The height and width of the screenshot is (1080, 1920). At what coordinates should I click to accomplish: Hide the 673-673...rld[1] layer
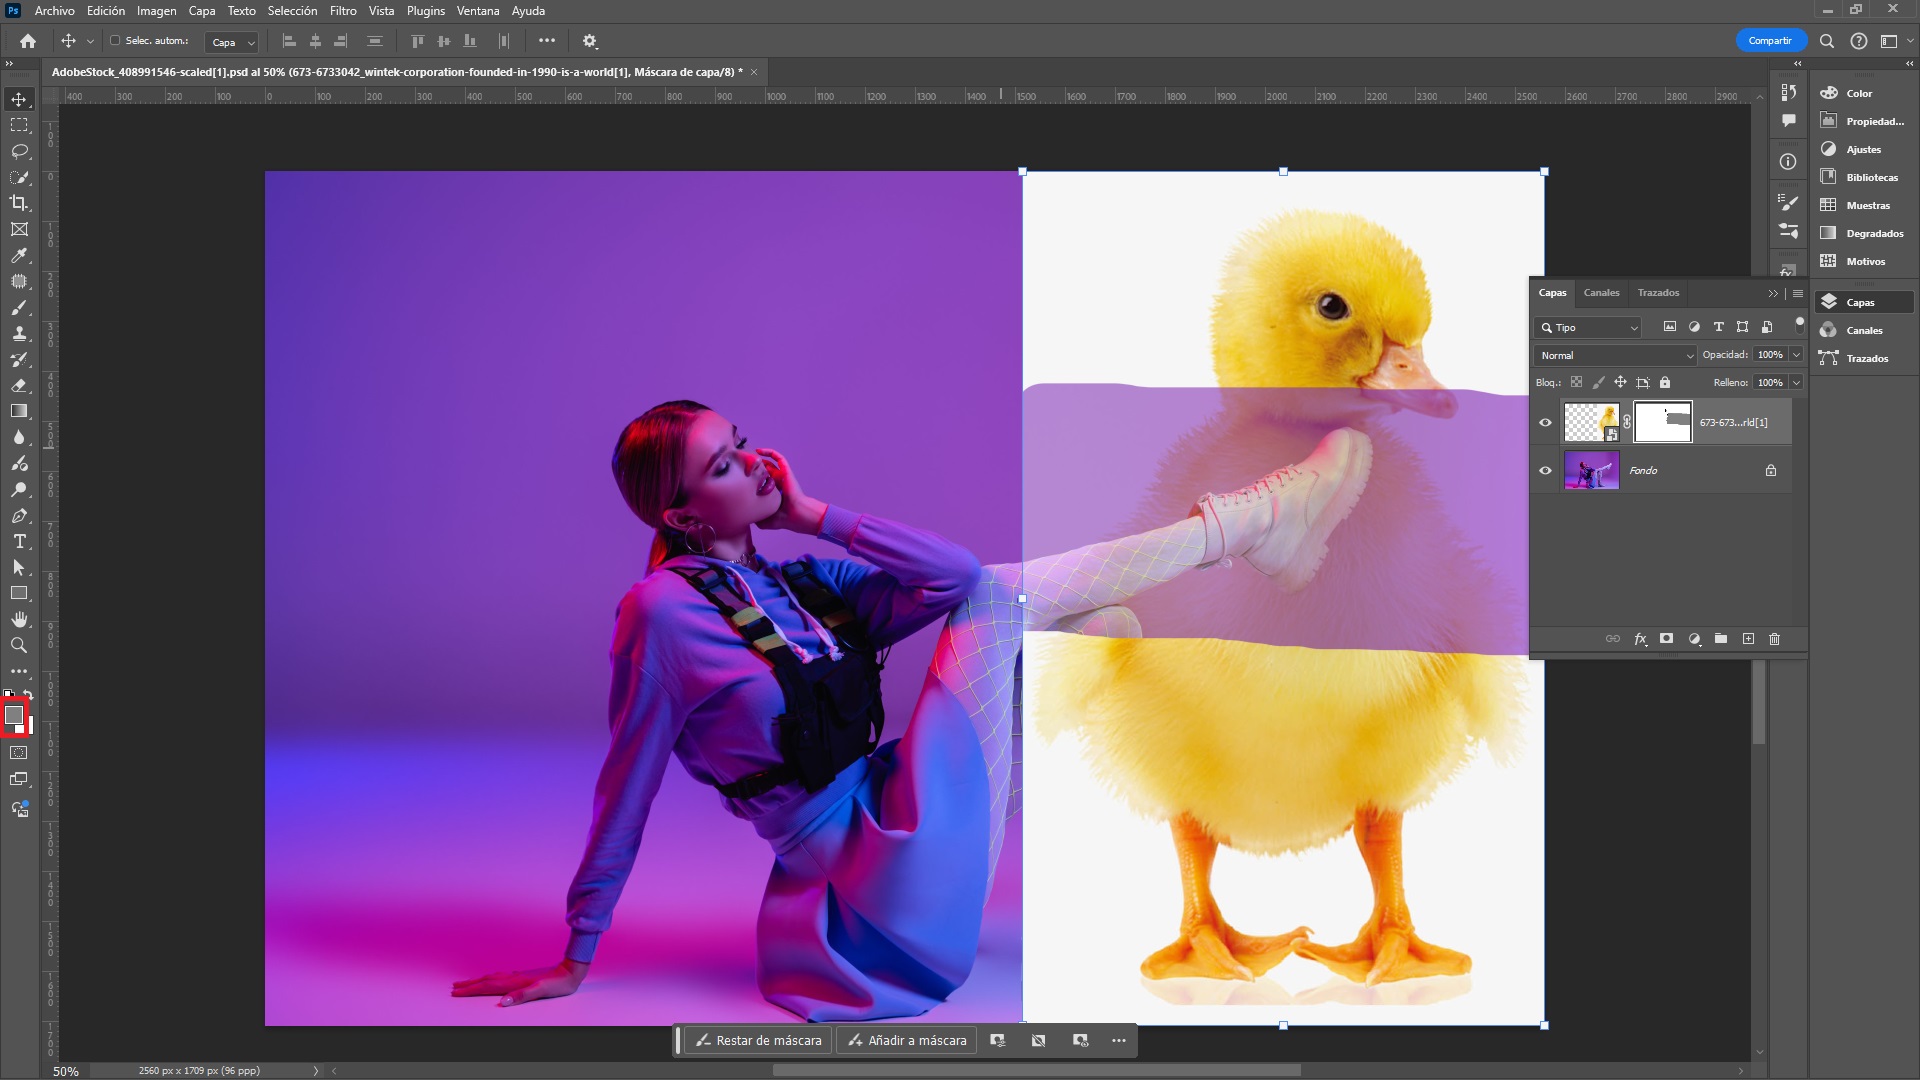[1545, 422]
